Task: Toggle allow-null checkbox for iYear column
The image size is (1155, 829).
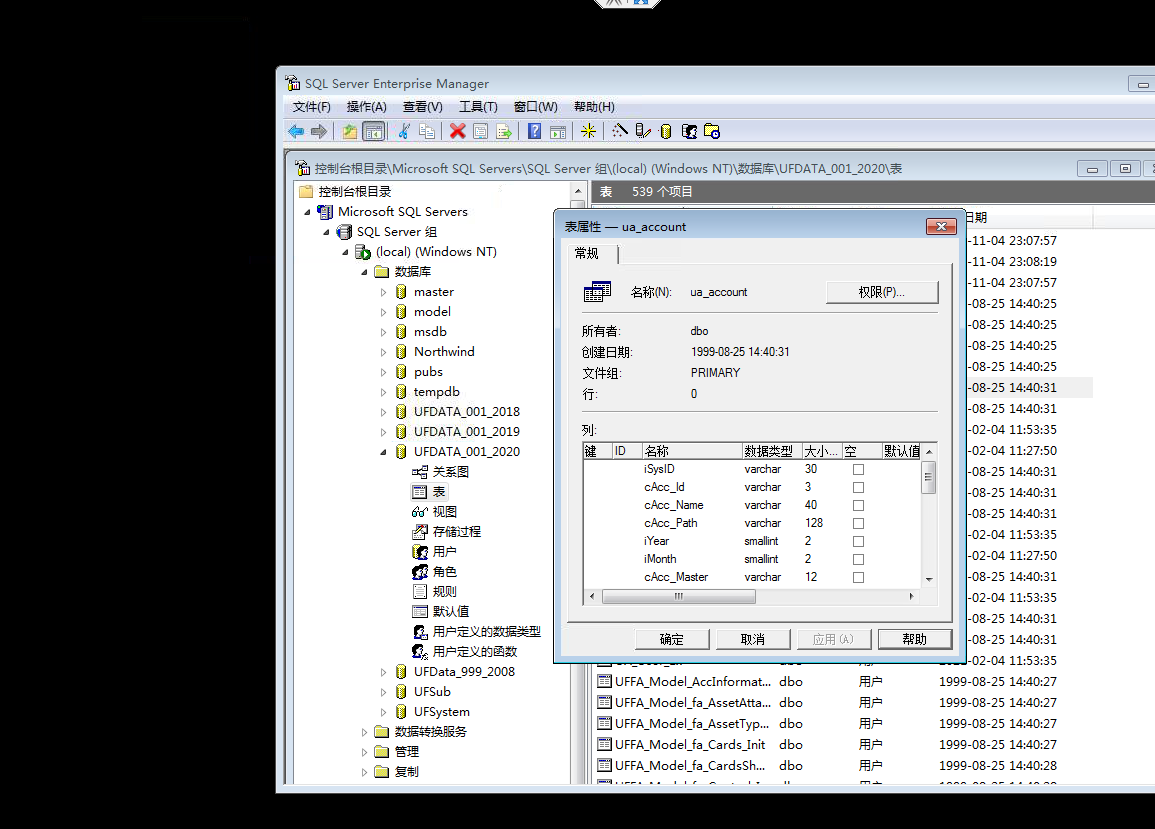Action: point(858,542)
